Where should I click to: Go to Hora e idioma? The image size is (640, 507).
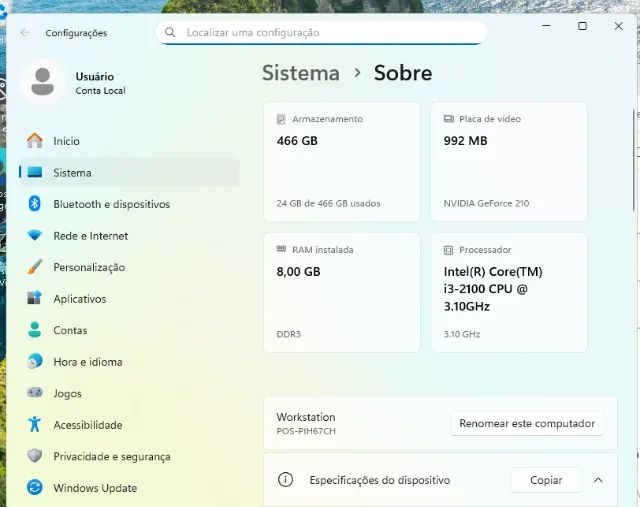tap(129, 362)
